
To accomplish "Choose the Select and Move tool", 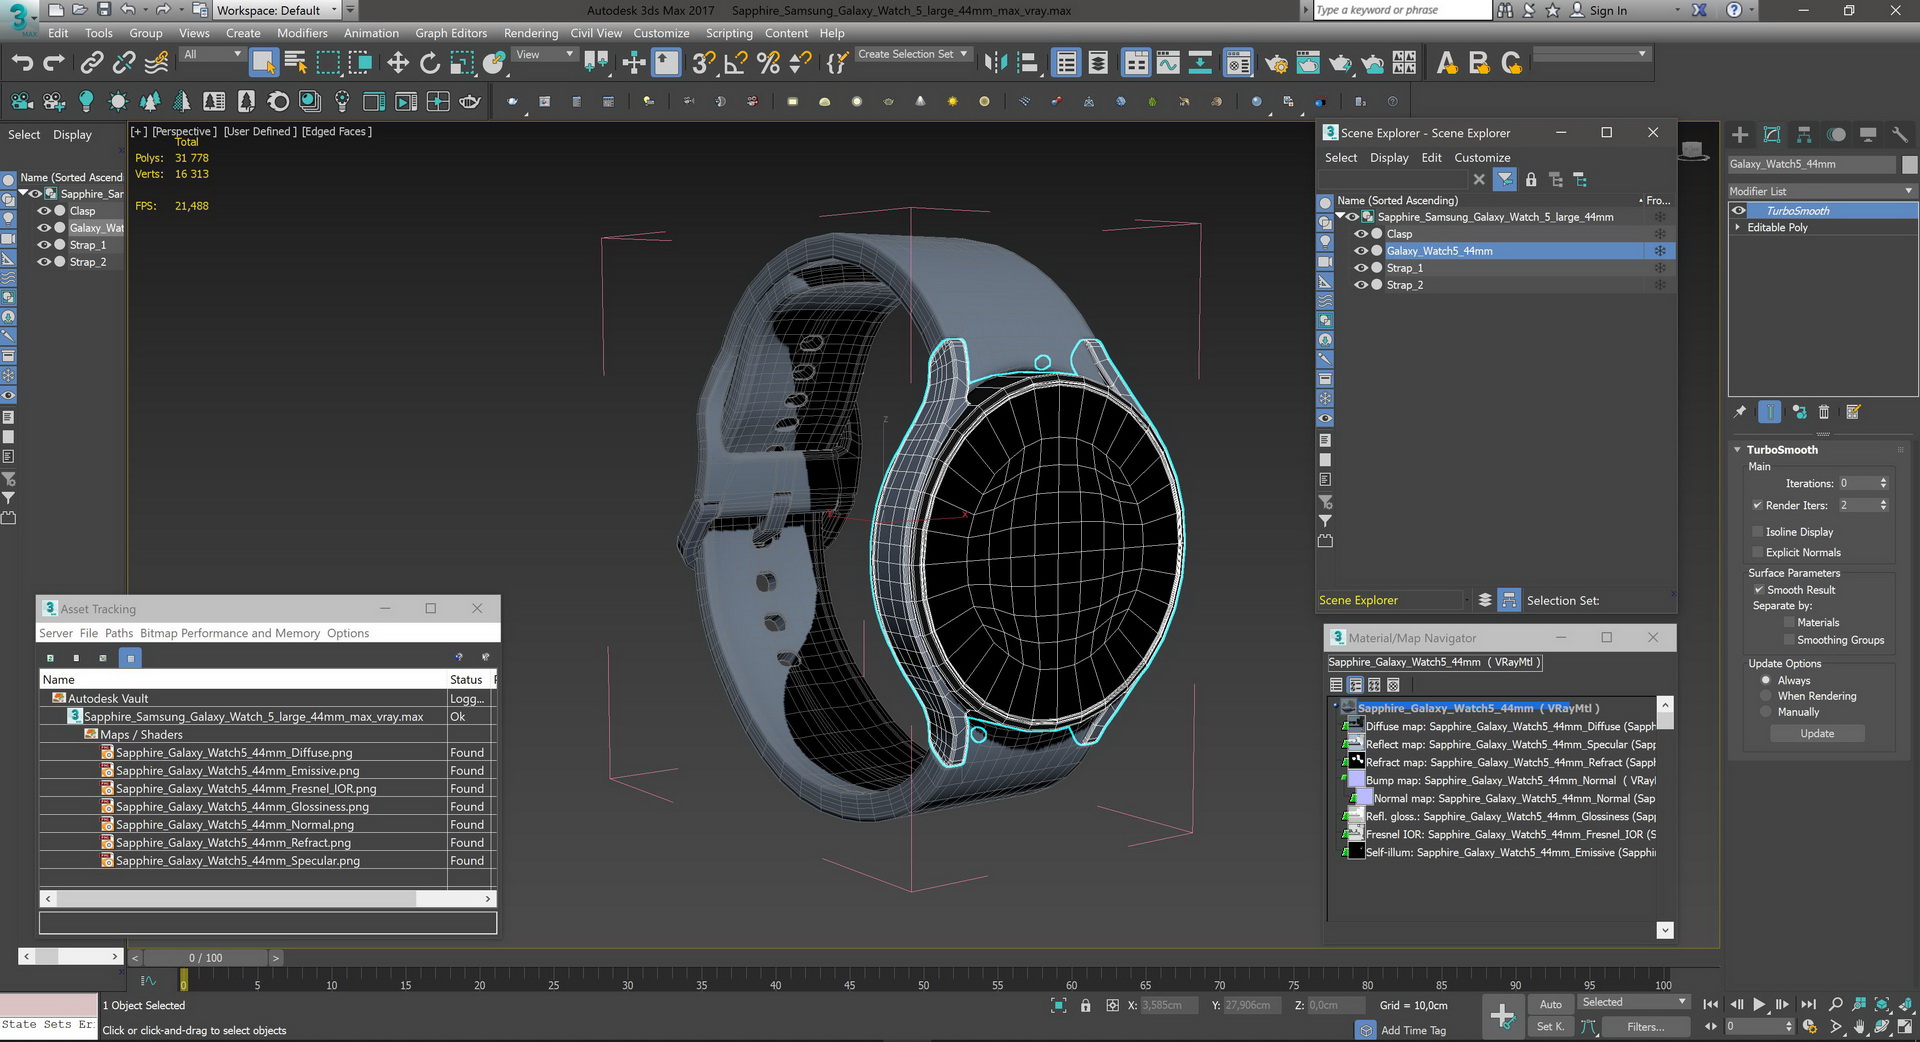I will (x=398, y=63).
